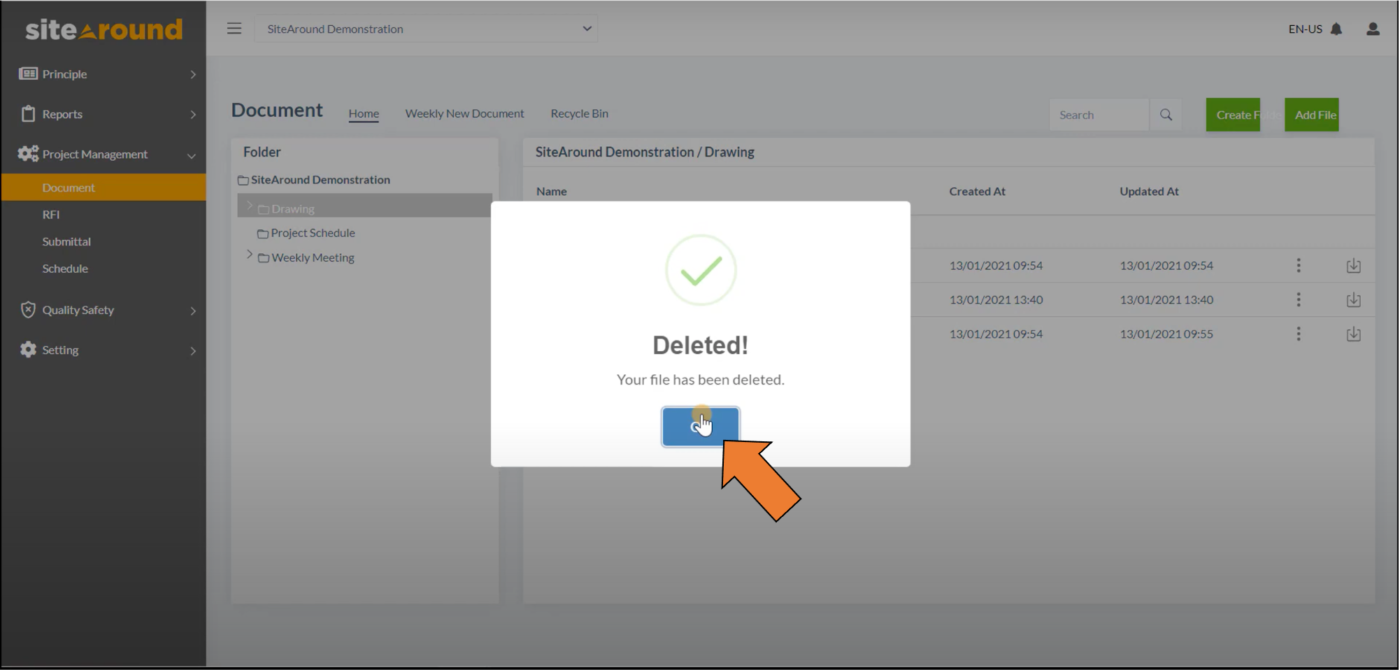Switch to the Recycle Bin tab
This screenshot has height=670, width=1400.
pos(579,113)
